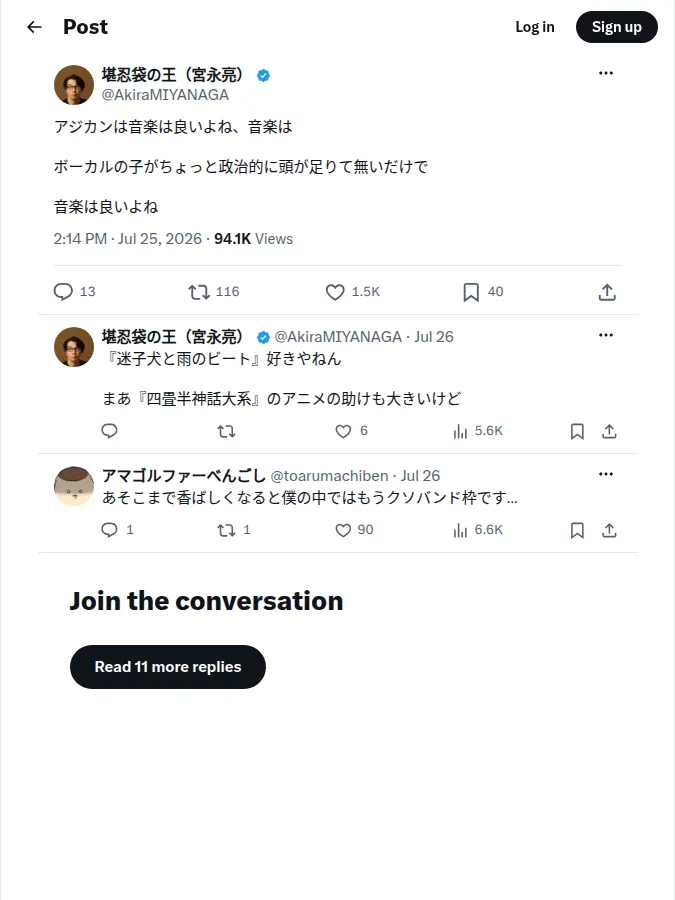
Task: Click the Log in button
Action: coord(535,27)
